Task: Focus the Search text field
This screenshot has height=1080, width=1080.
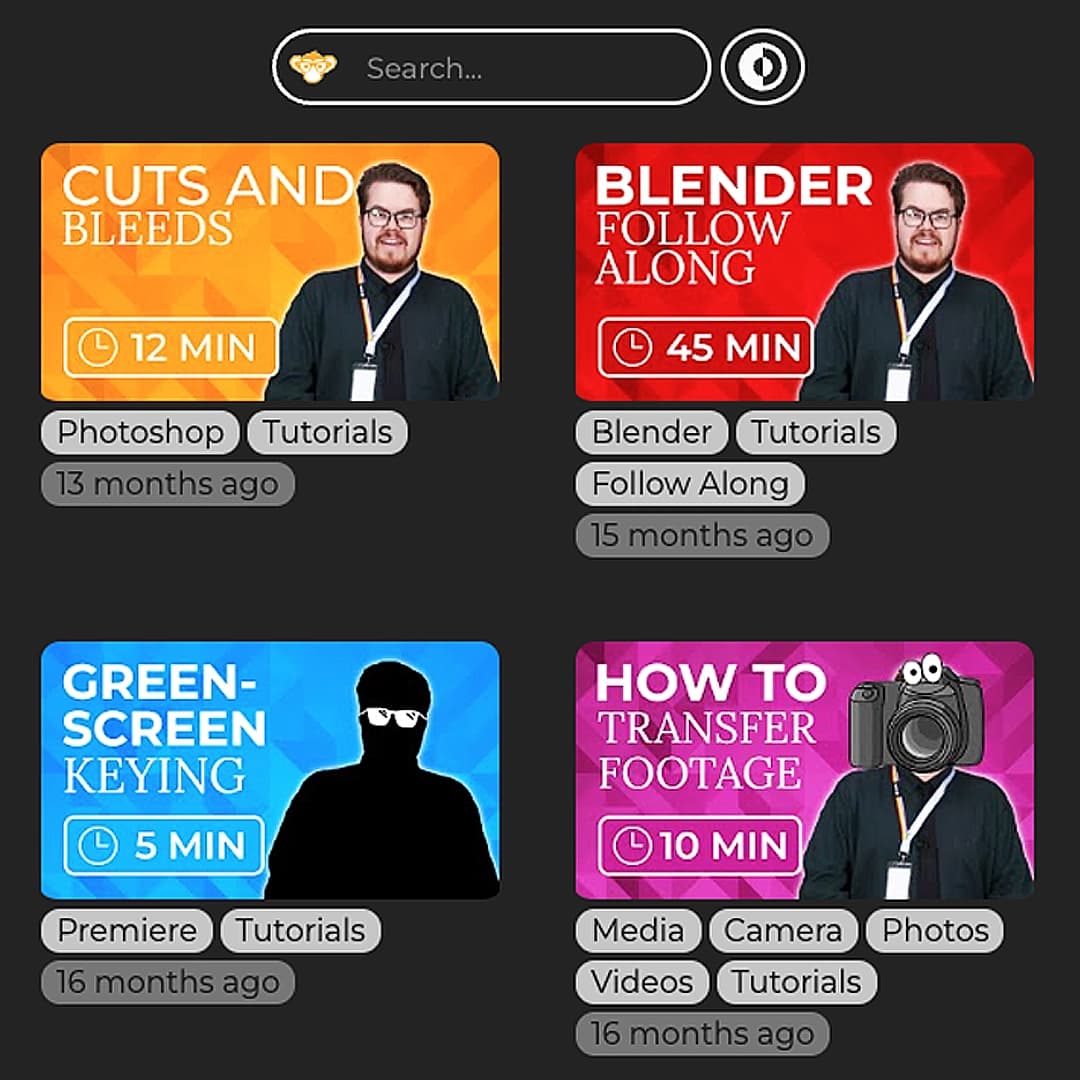Action: [491, 67]
